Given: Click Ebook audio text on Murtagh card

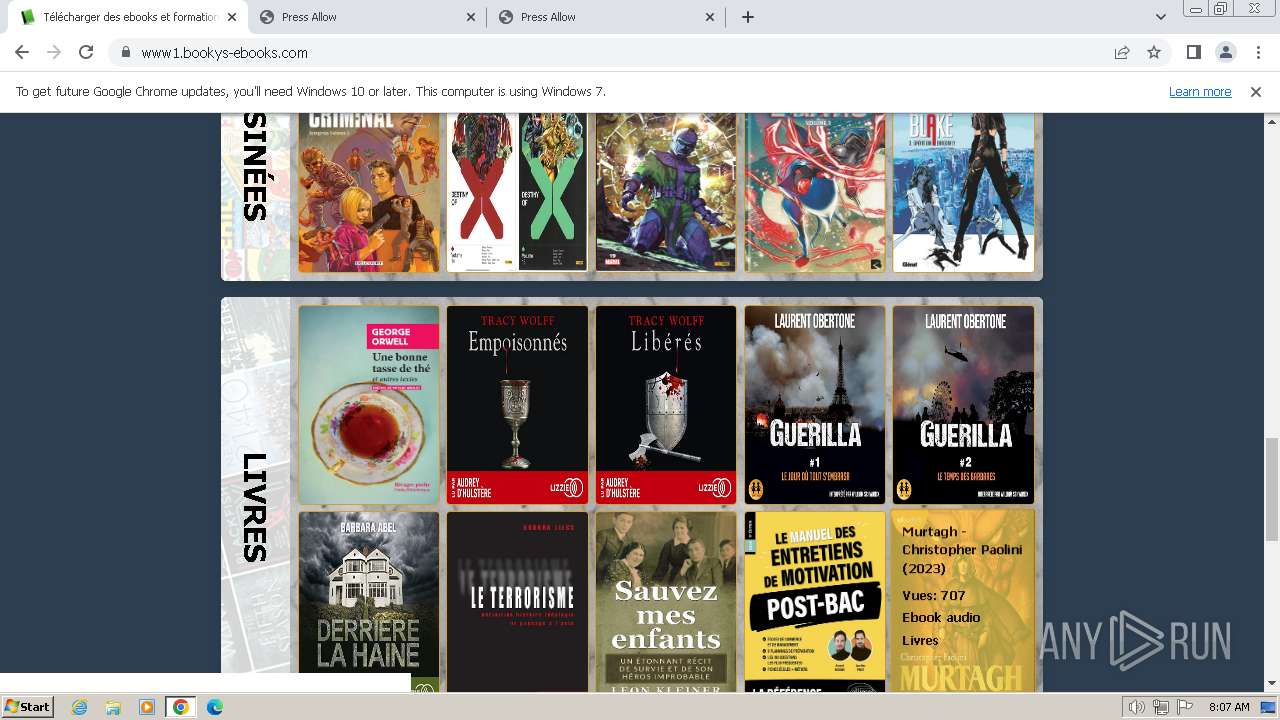Looking at the screenshot, I should click(941, 617).
